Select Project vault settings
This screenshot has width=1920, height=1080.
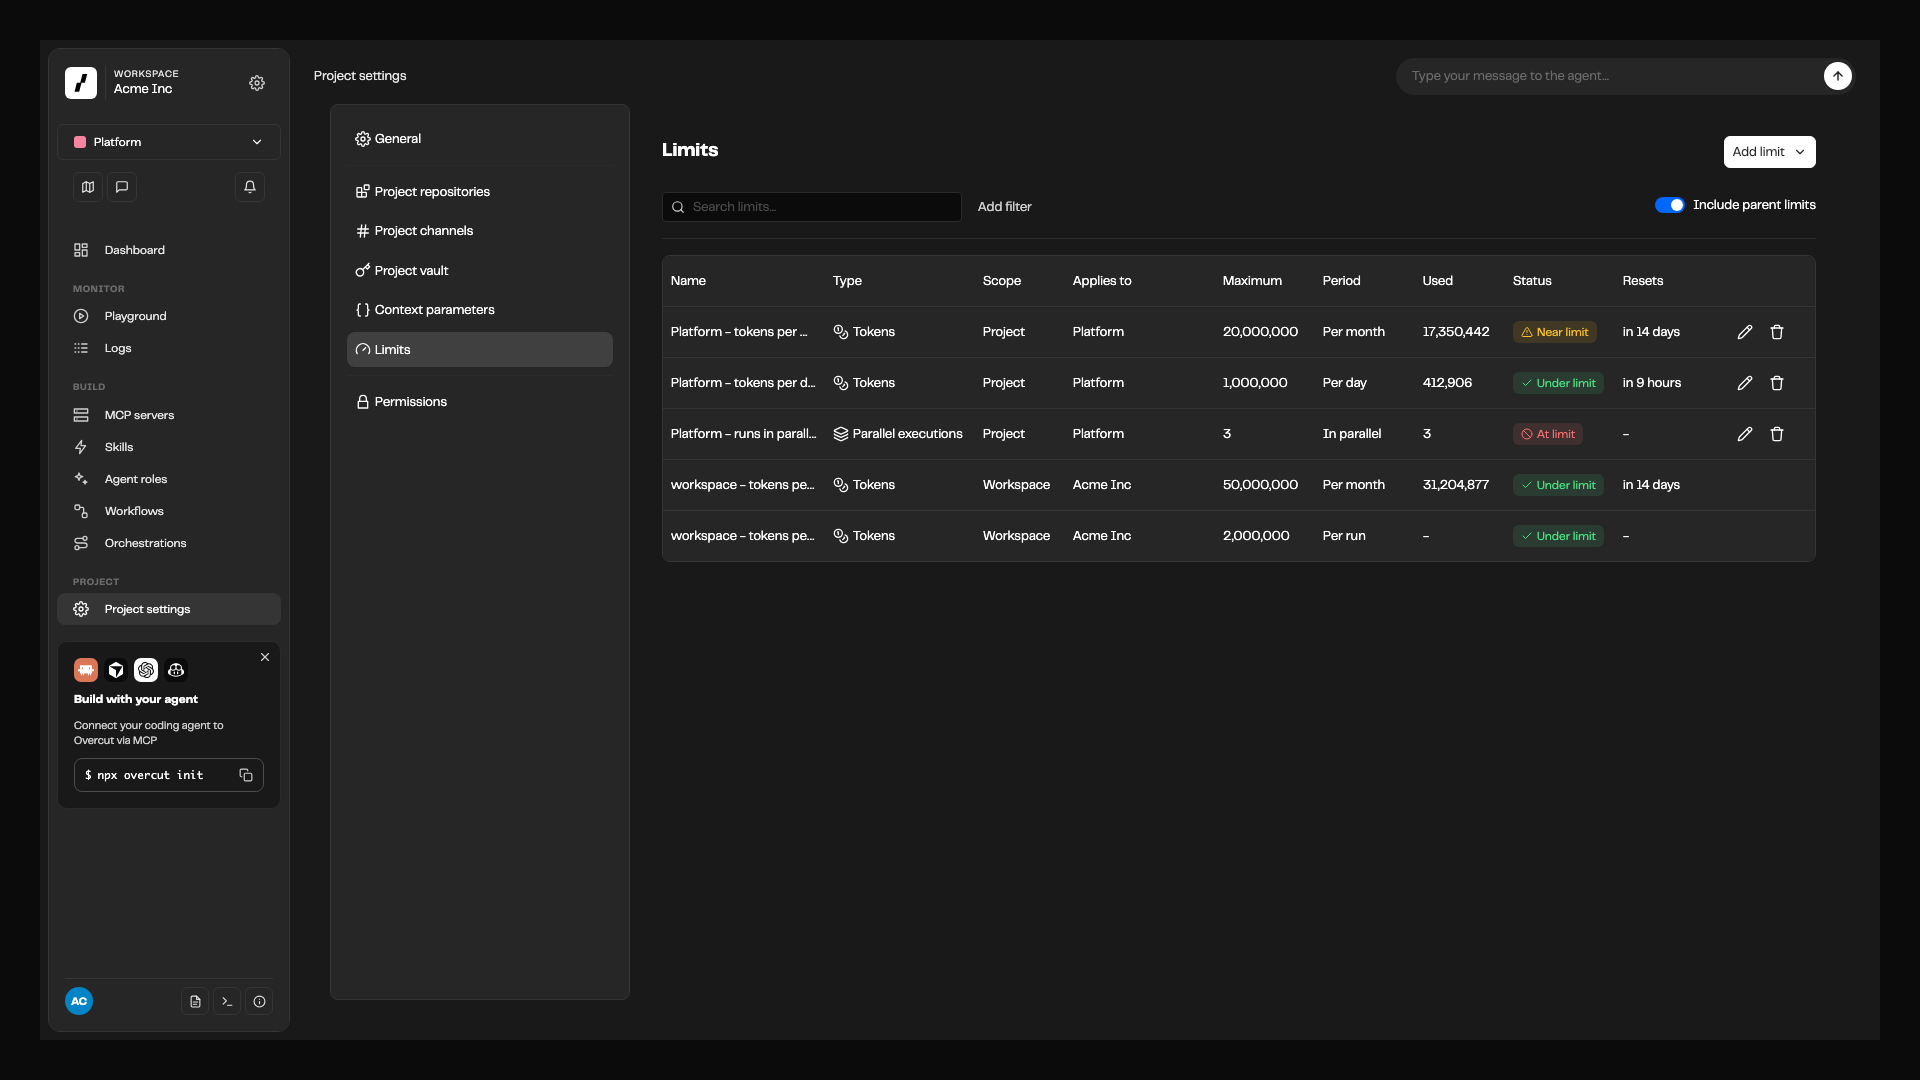pyautogui.click(x=479, y=271)
